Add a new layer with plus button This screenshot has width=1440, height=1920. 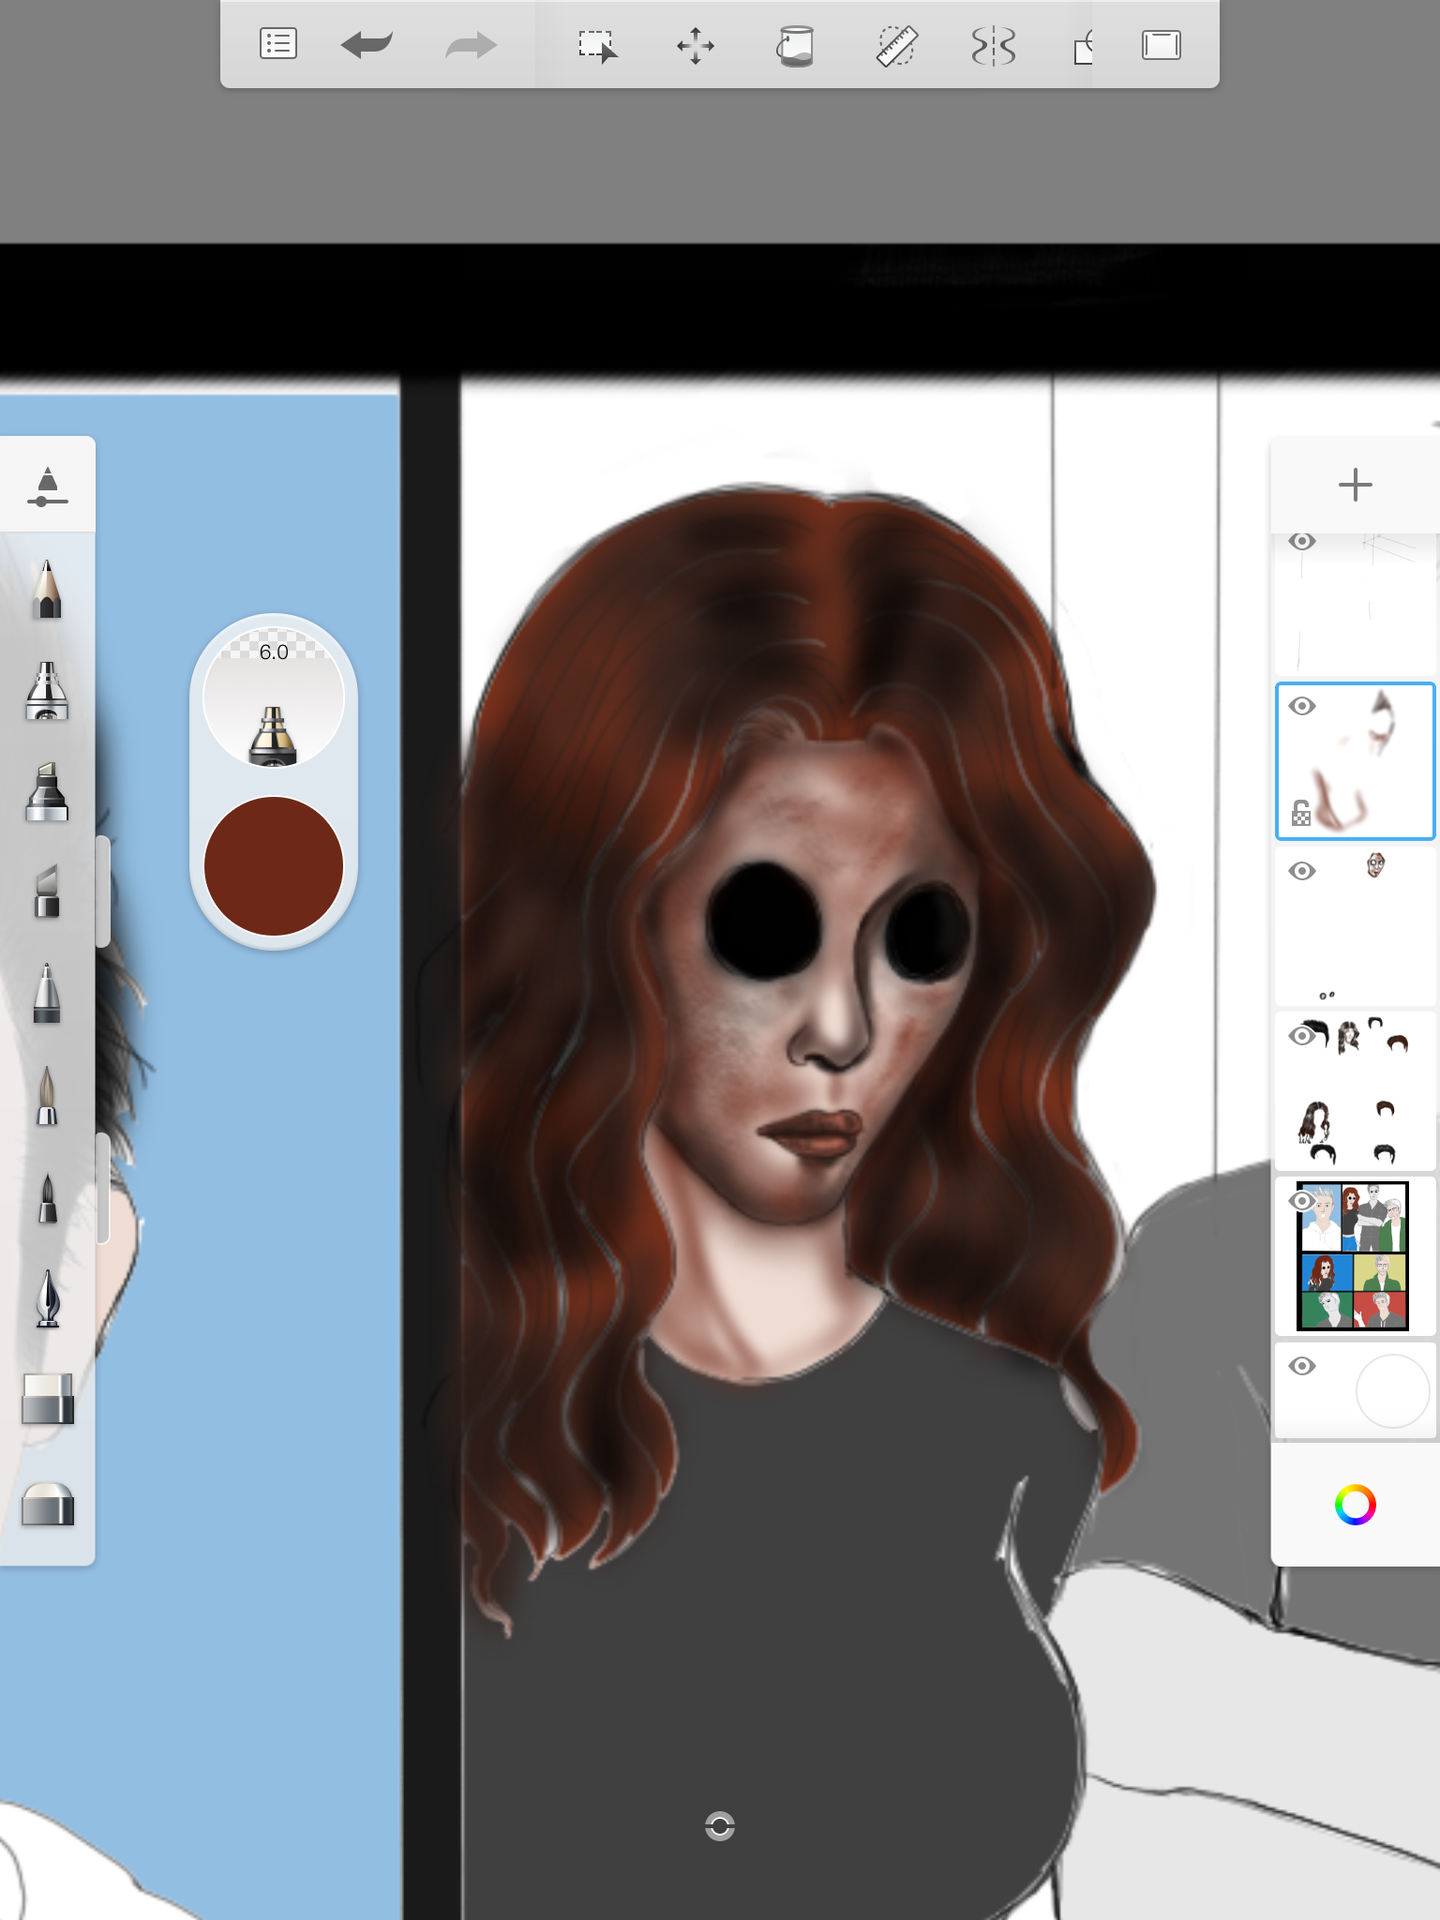click(x=1355, y=485)
